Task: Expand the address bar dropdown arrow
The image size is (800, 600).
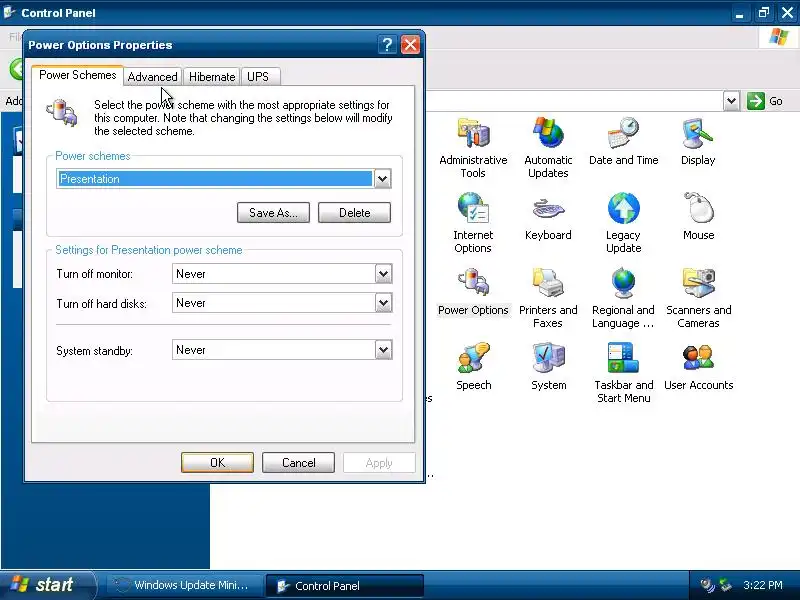Action: (731, 101)
